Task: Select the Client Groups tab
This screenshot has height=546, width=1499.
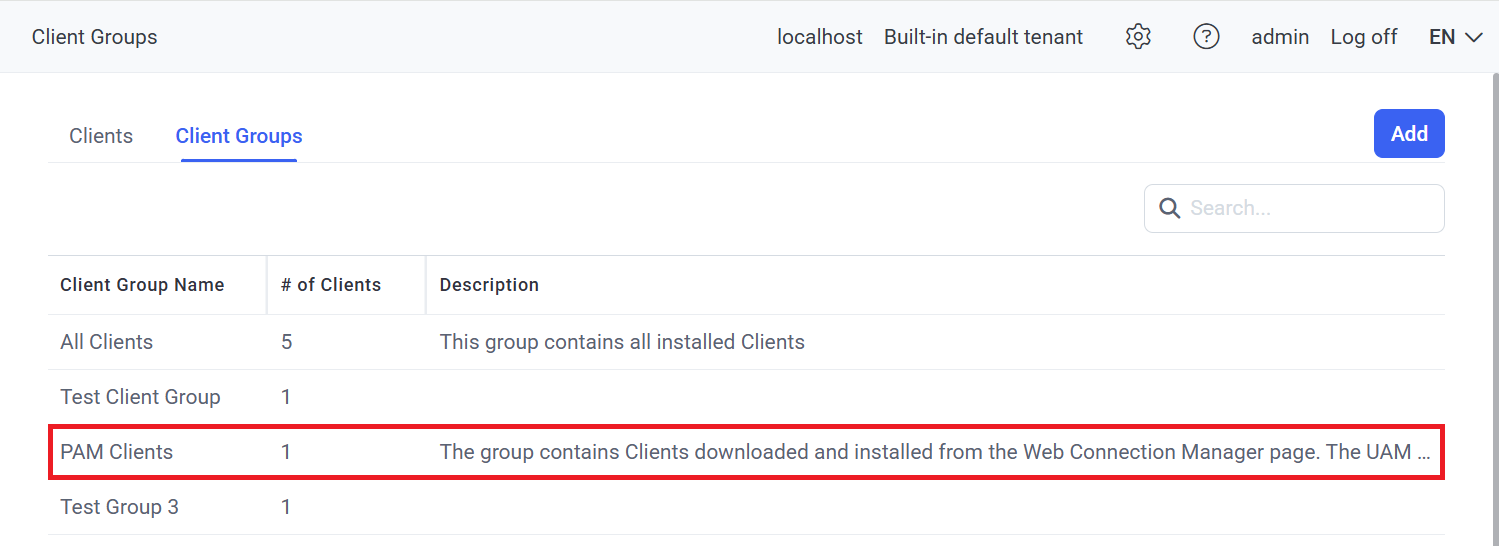Action: 239,136
